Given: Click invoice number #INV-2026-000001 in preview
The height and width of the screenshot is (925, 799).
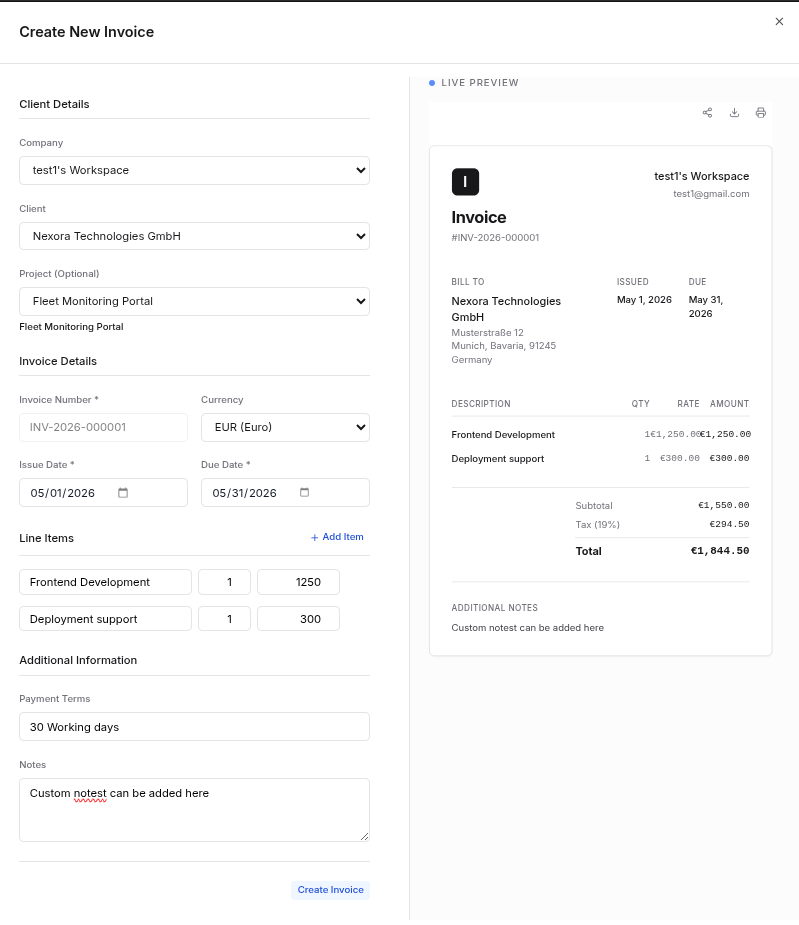Looking at the screenshot, I should (495, 238).
